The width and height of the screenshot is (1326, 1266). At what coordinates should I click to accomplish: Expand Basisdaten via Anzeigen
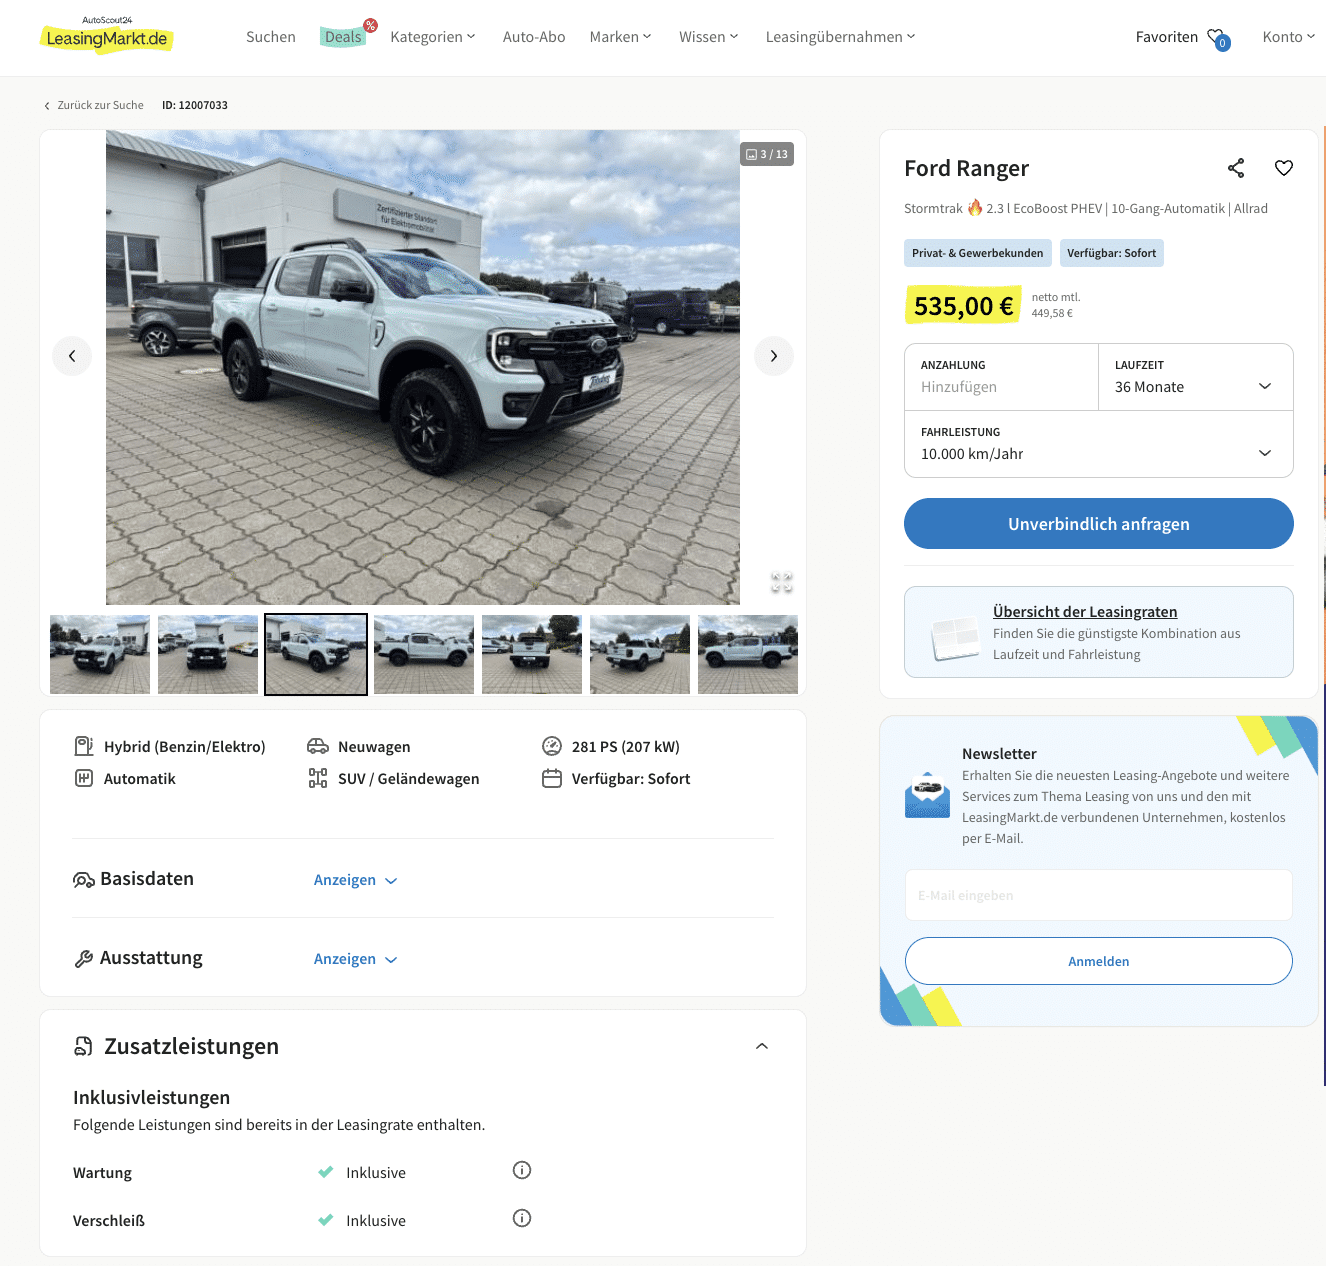[356, 880]
